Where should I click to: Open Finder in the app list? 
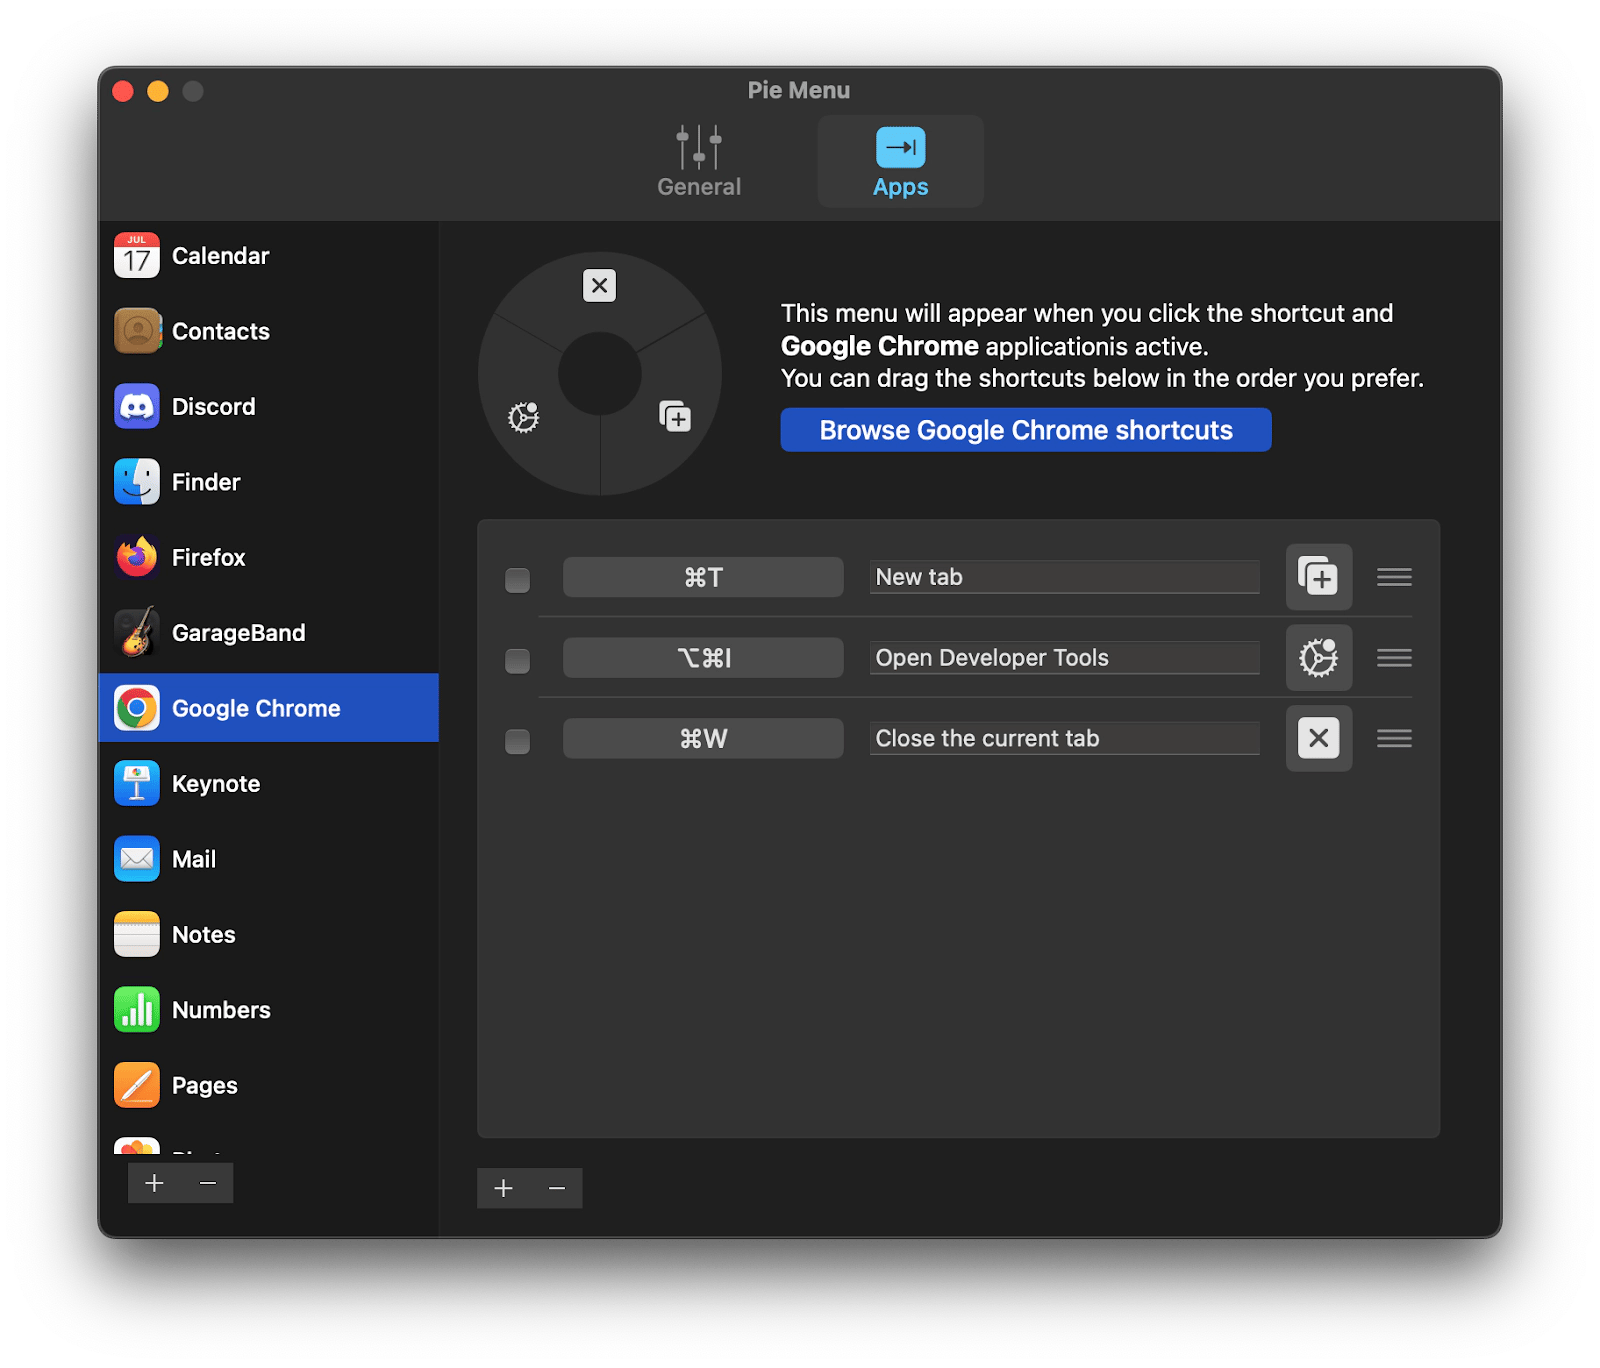[268, 482]
